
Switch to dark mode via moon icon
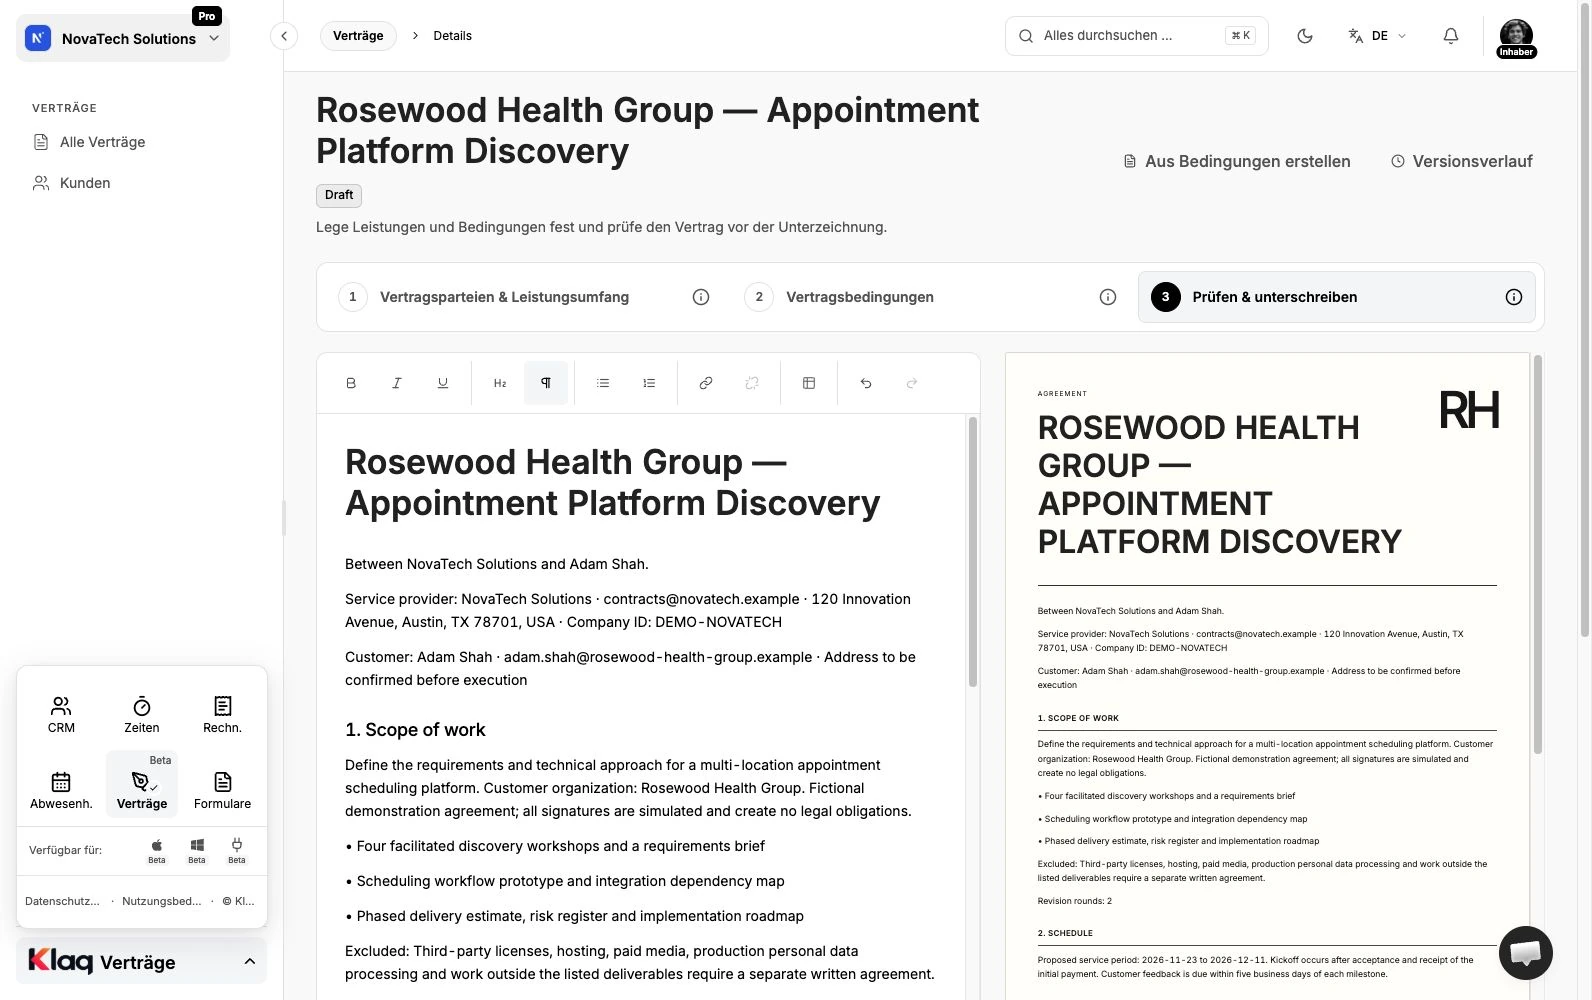(x=1305, y=36)
